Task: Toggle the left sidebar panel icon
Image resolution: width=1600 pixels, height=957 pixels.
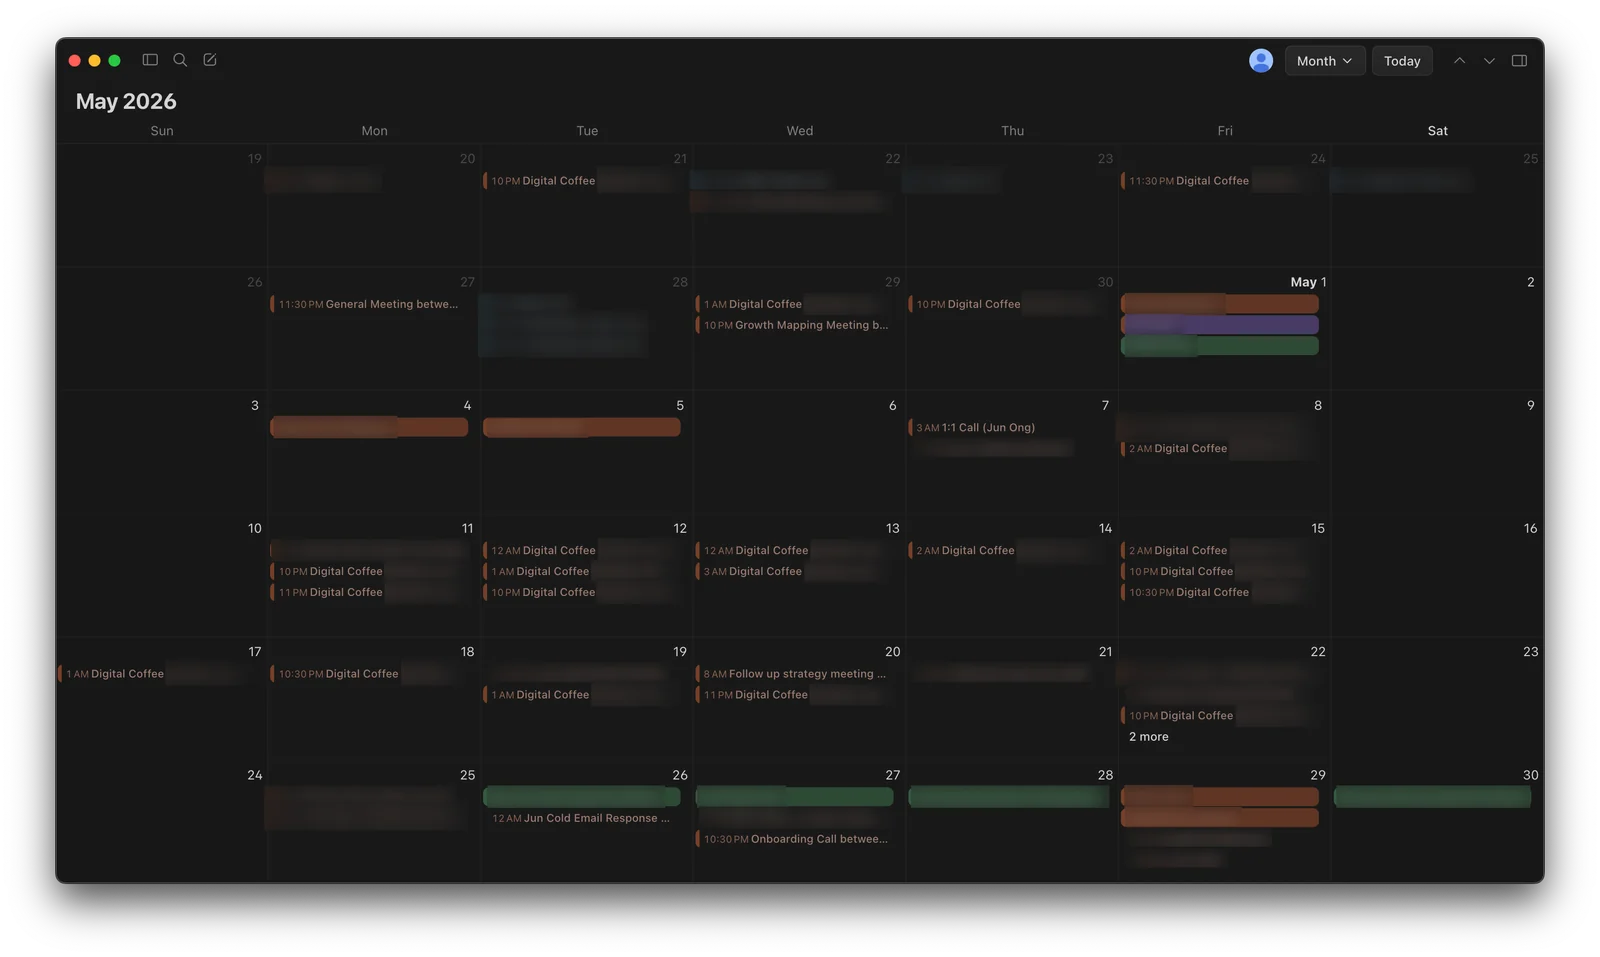Action: point(150,60)
